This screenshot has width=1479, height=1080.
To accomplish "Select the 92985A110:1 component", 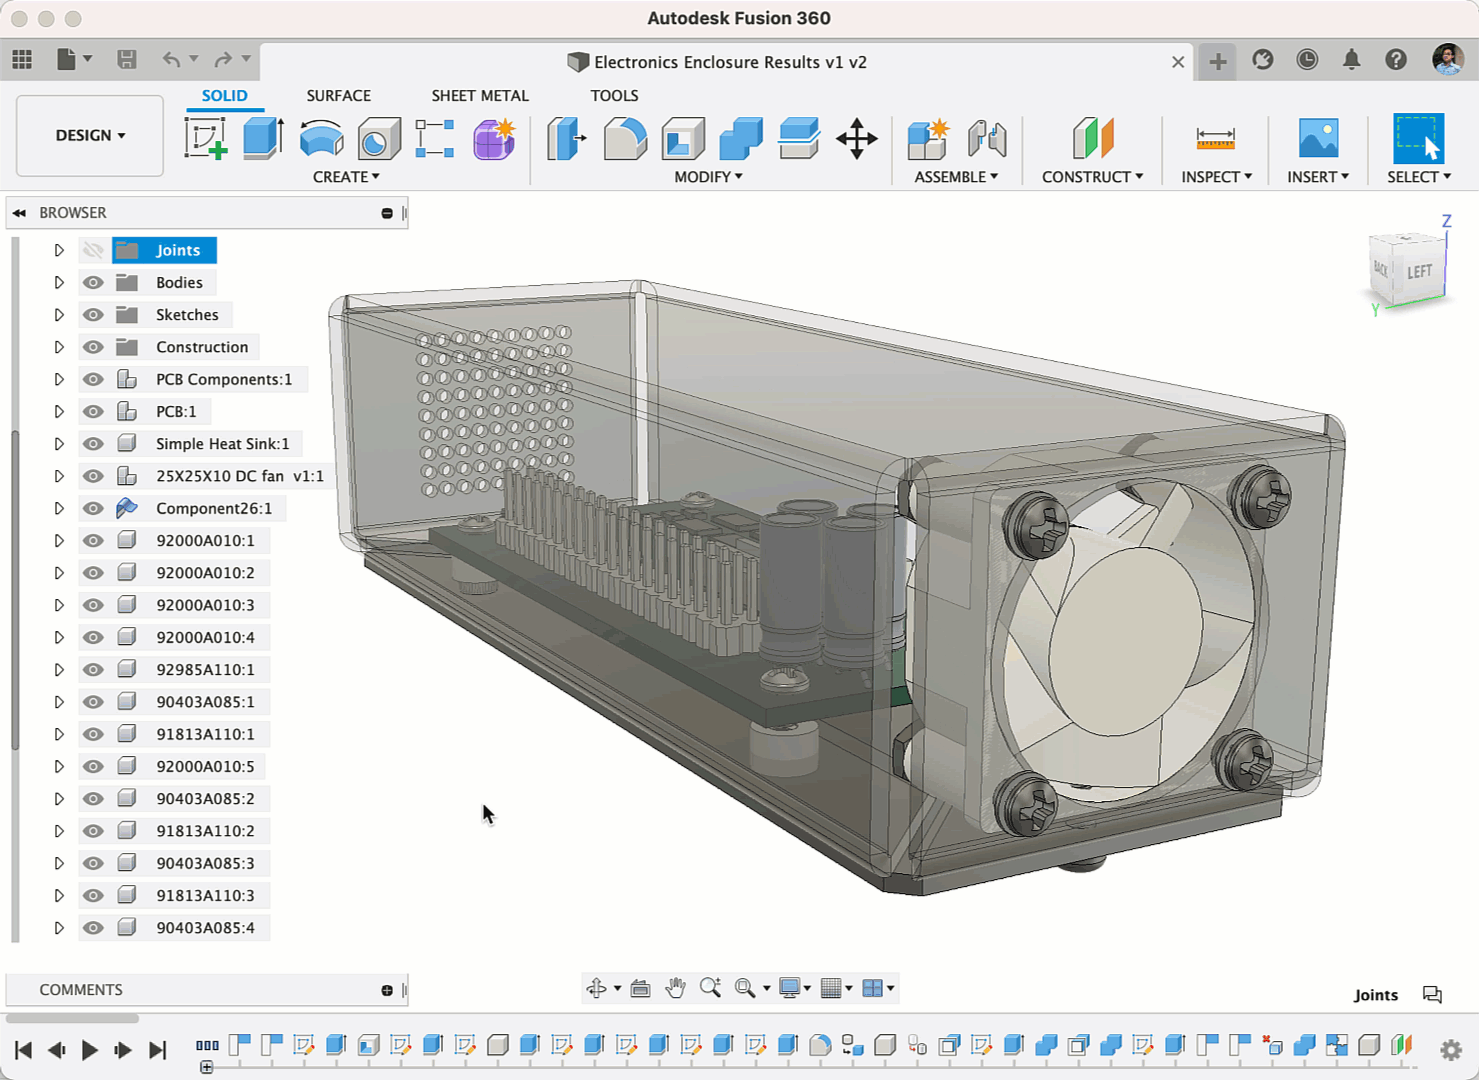I will (205, 670).
